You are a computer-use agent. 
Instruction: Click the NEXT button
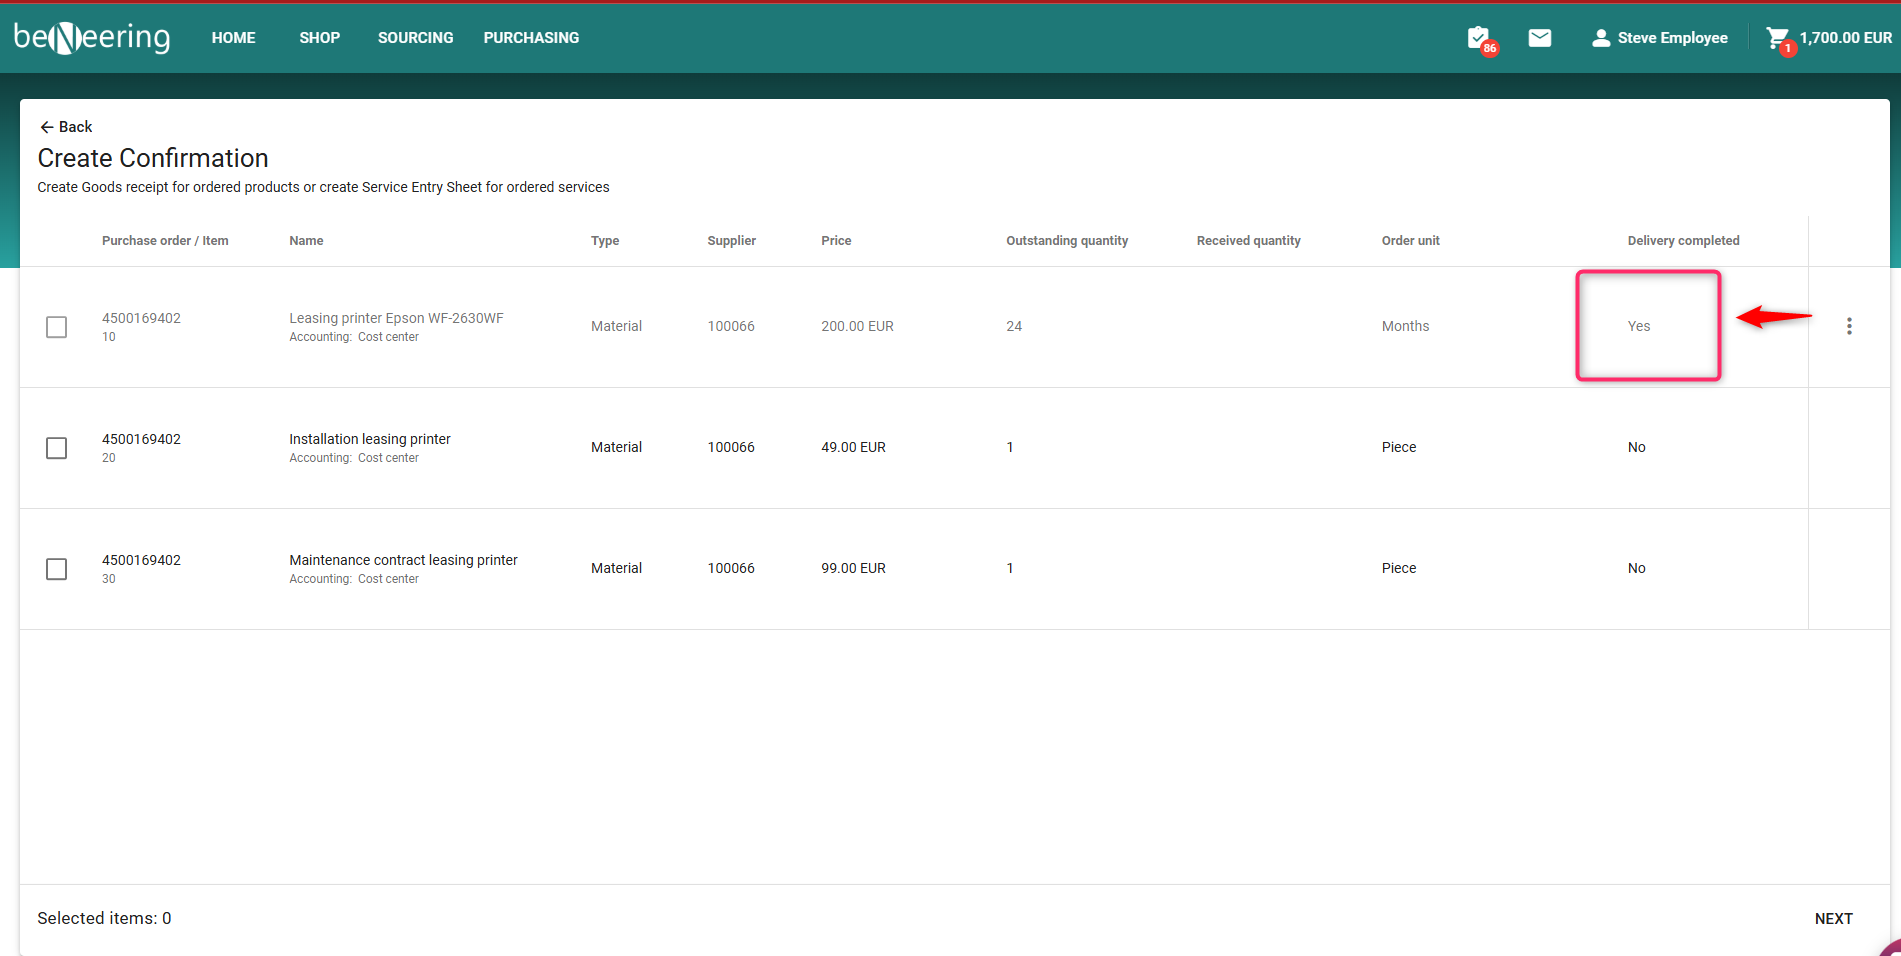click(x=1833, y=919)
